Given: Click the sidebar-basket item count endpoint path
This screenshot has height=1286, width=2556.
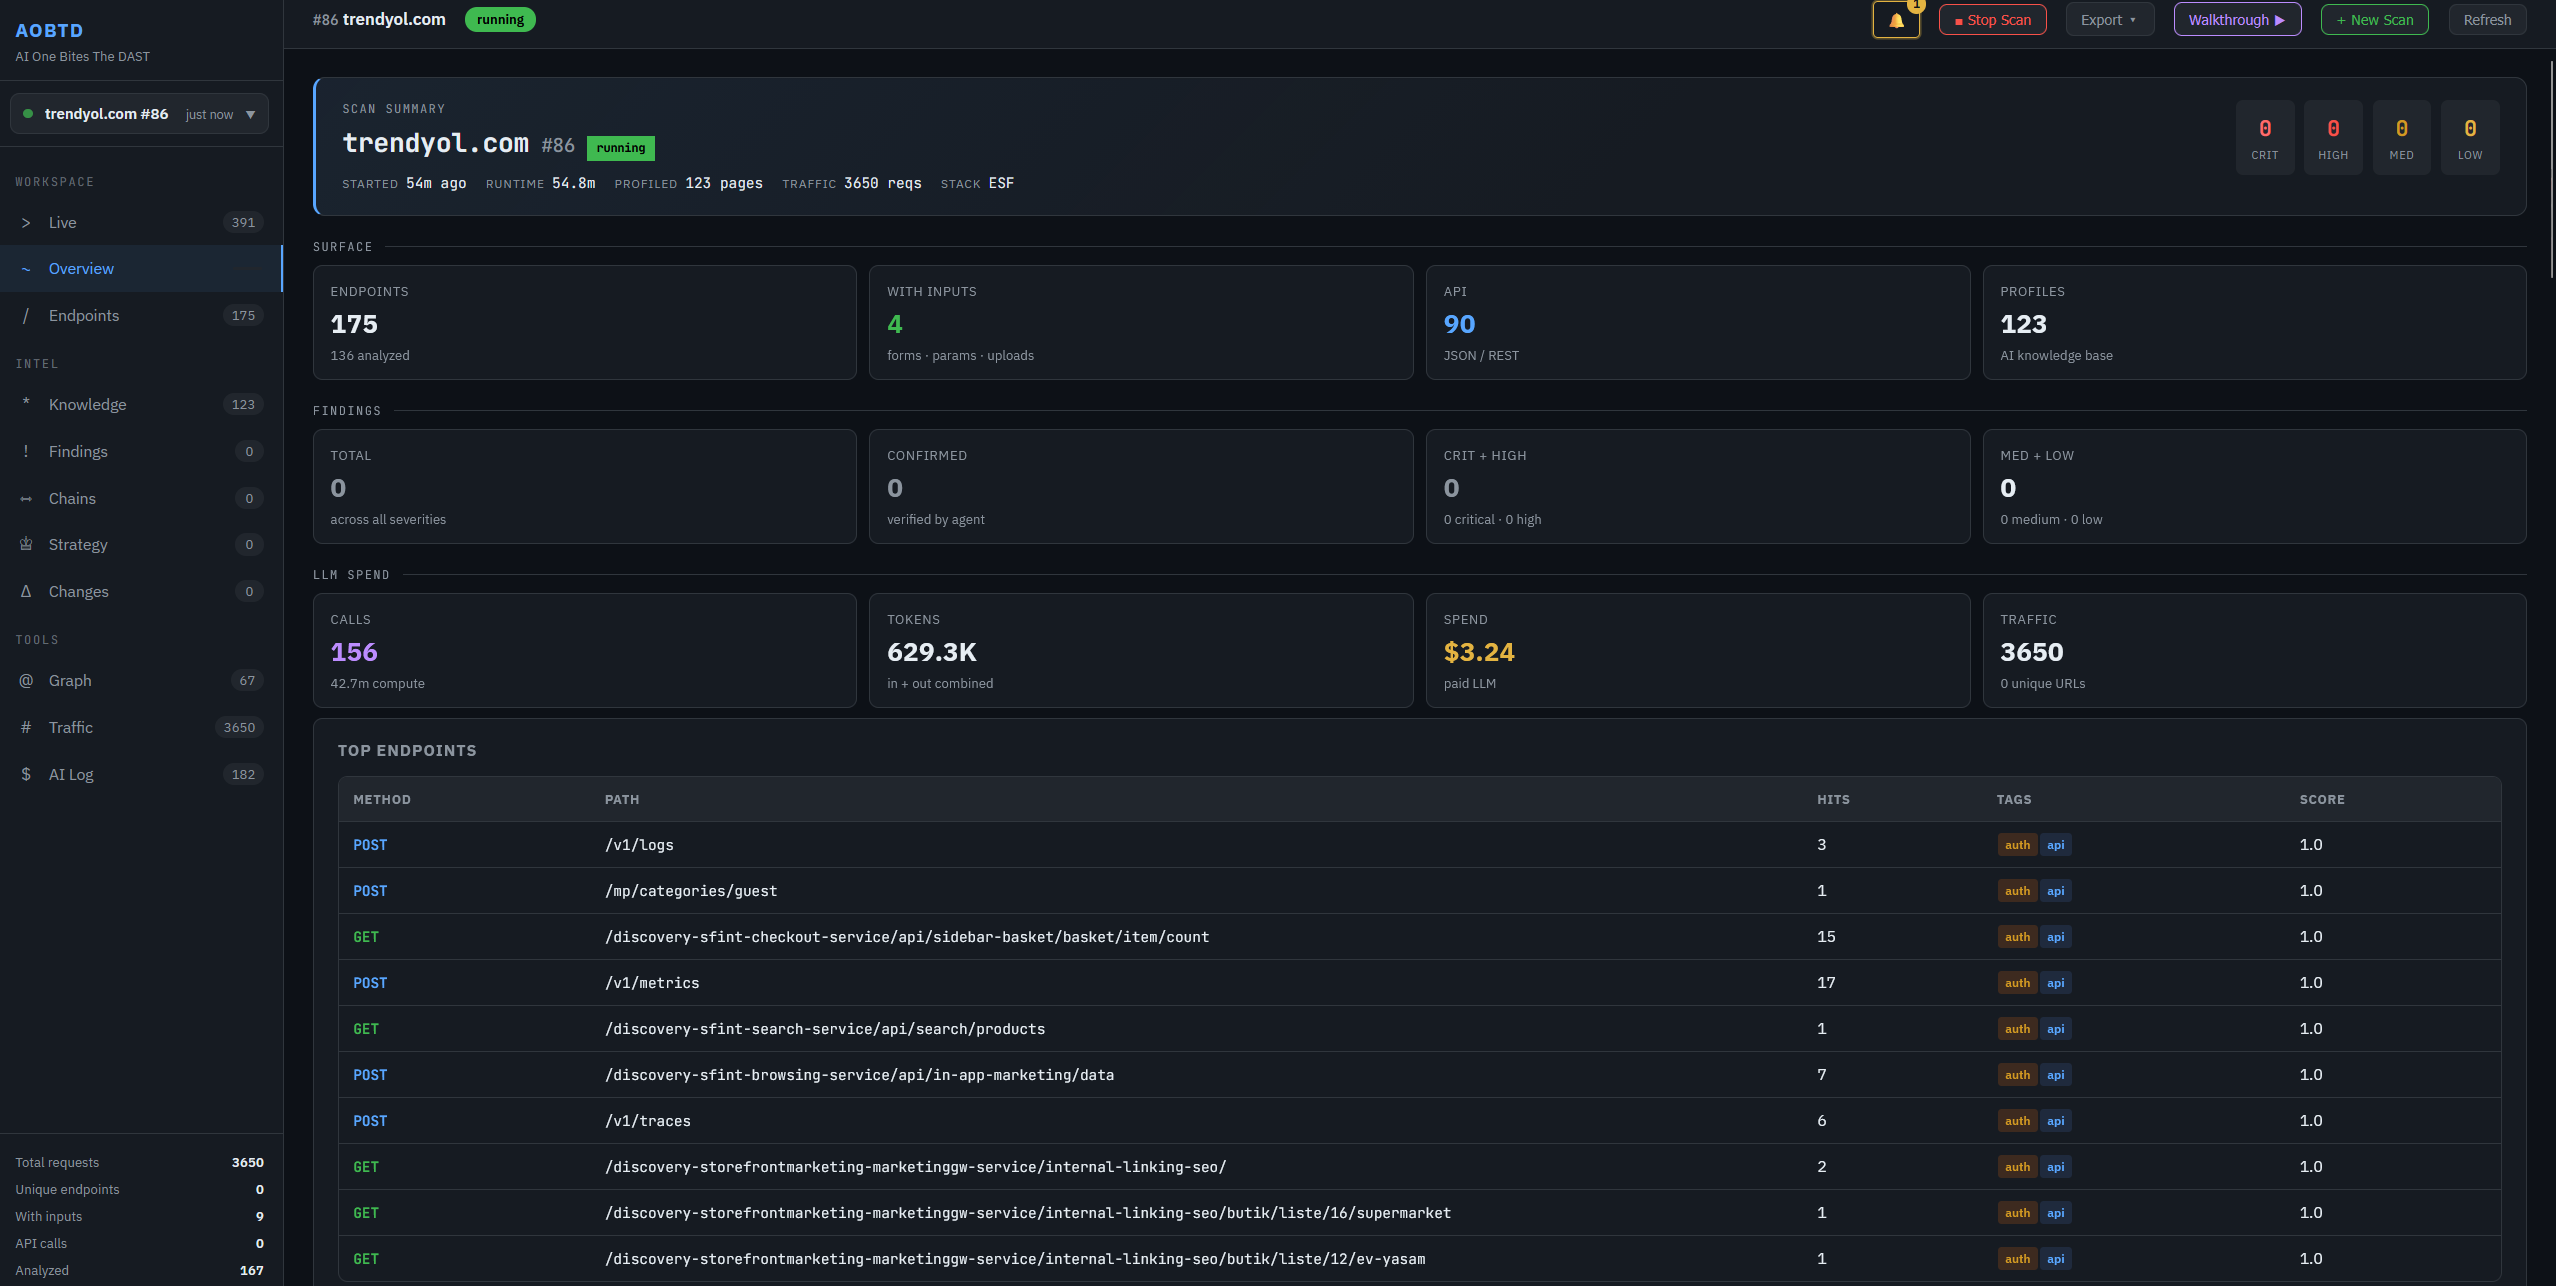Looking at the screenshot, I should click(x=907, y=937).
